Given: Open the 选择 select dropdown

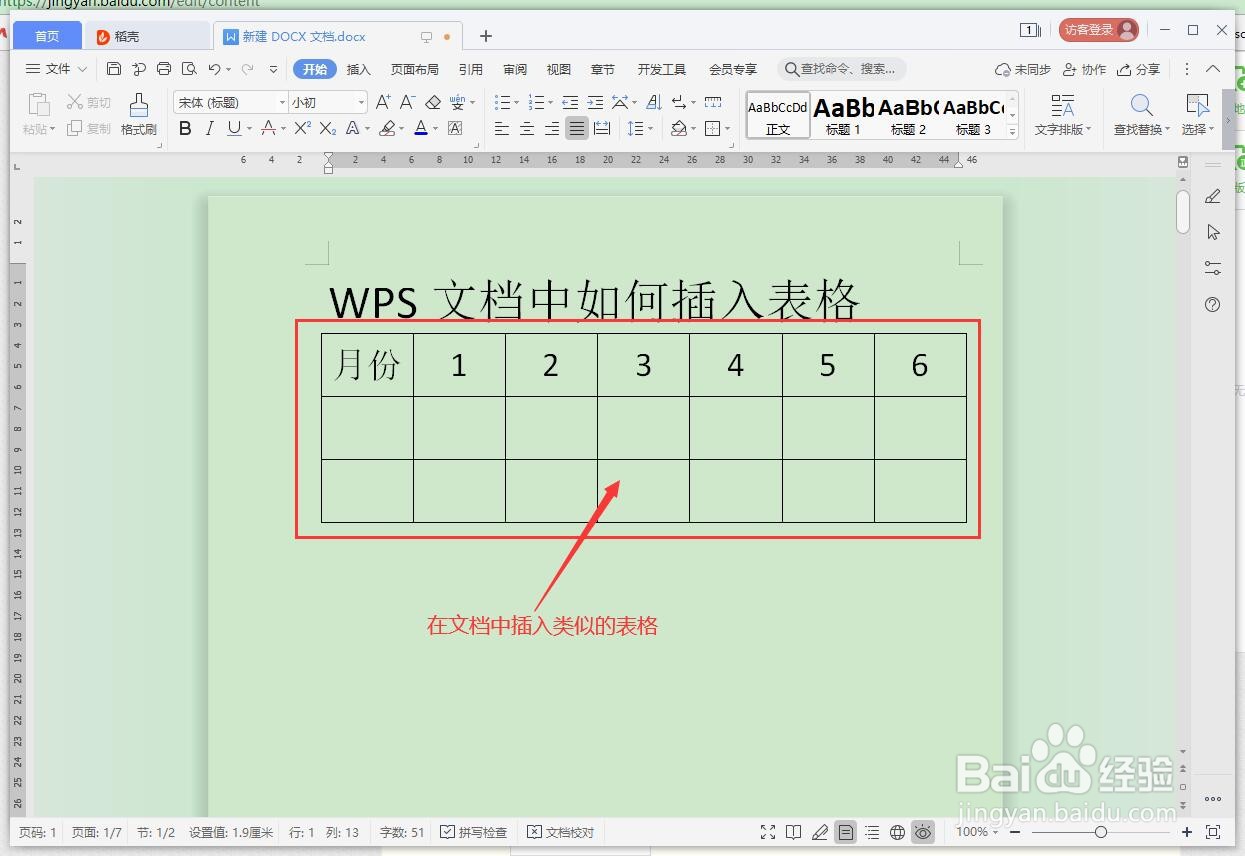Looking at the screenshot, I should tap(1197, 129).
